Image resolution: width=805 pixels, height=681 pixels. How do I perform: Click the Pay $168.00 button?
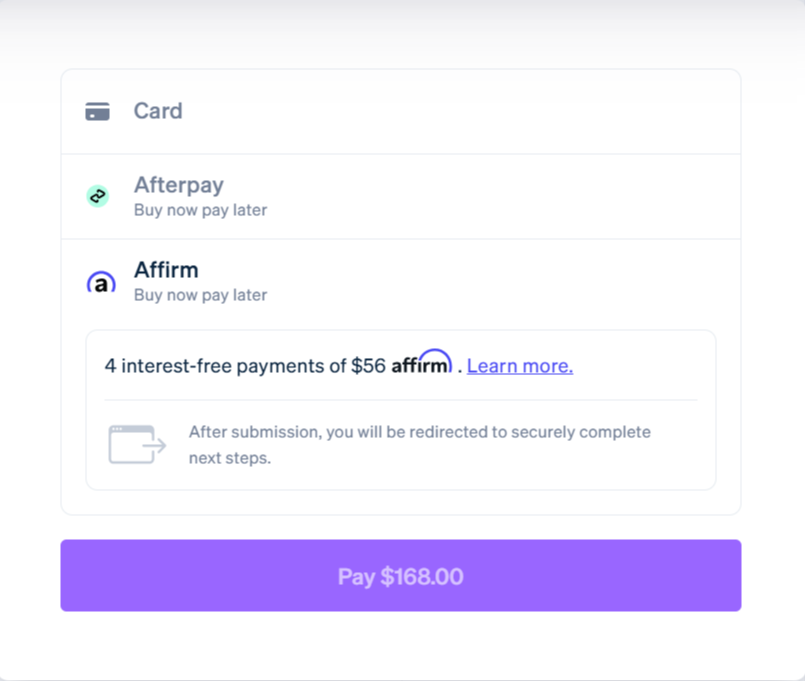tap(400, 575)
